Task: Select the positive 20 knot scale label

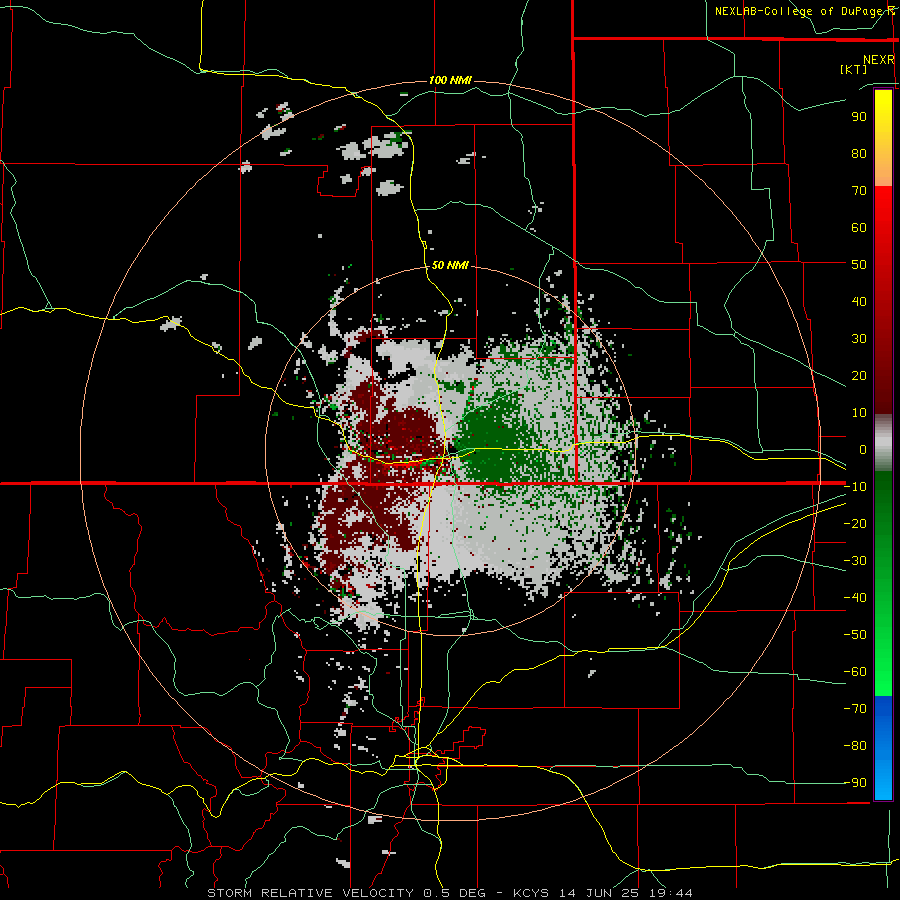Action: (859, 375)
